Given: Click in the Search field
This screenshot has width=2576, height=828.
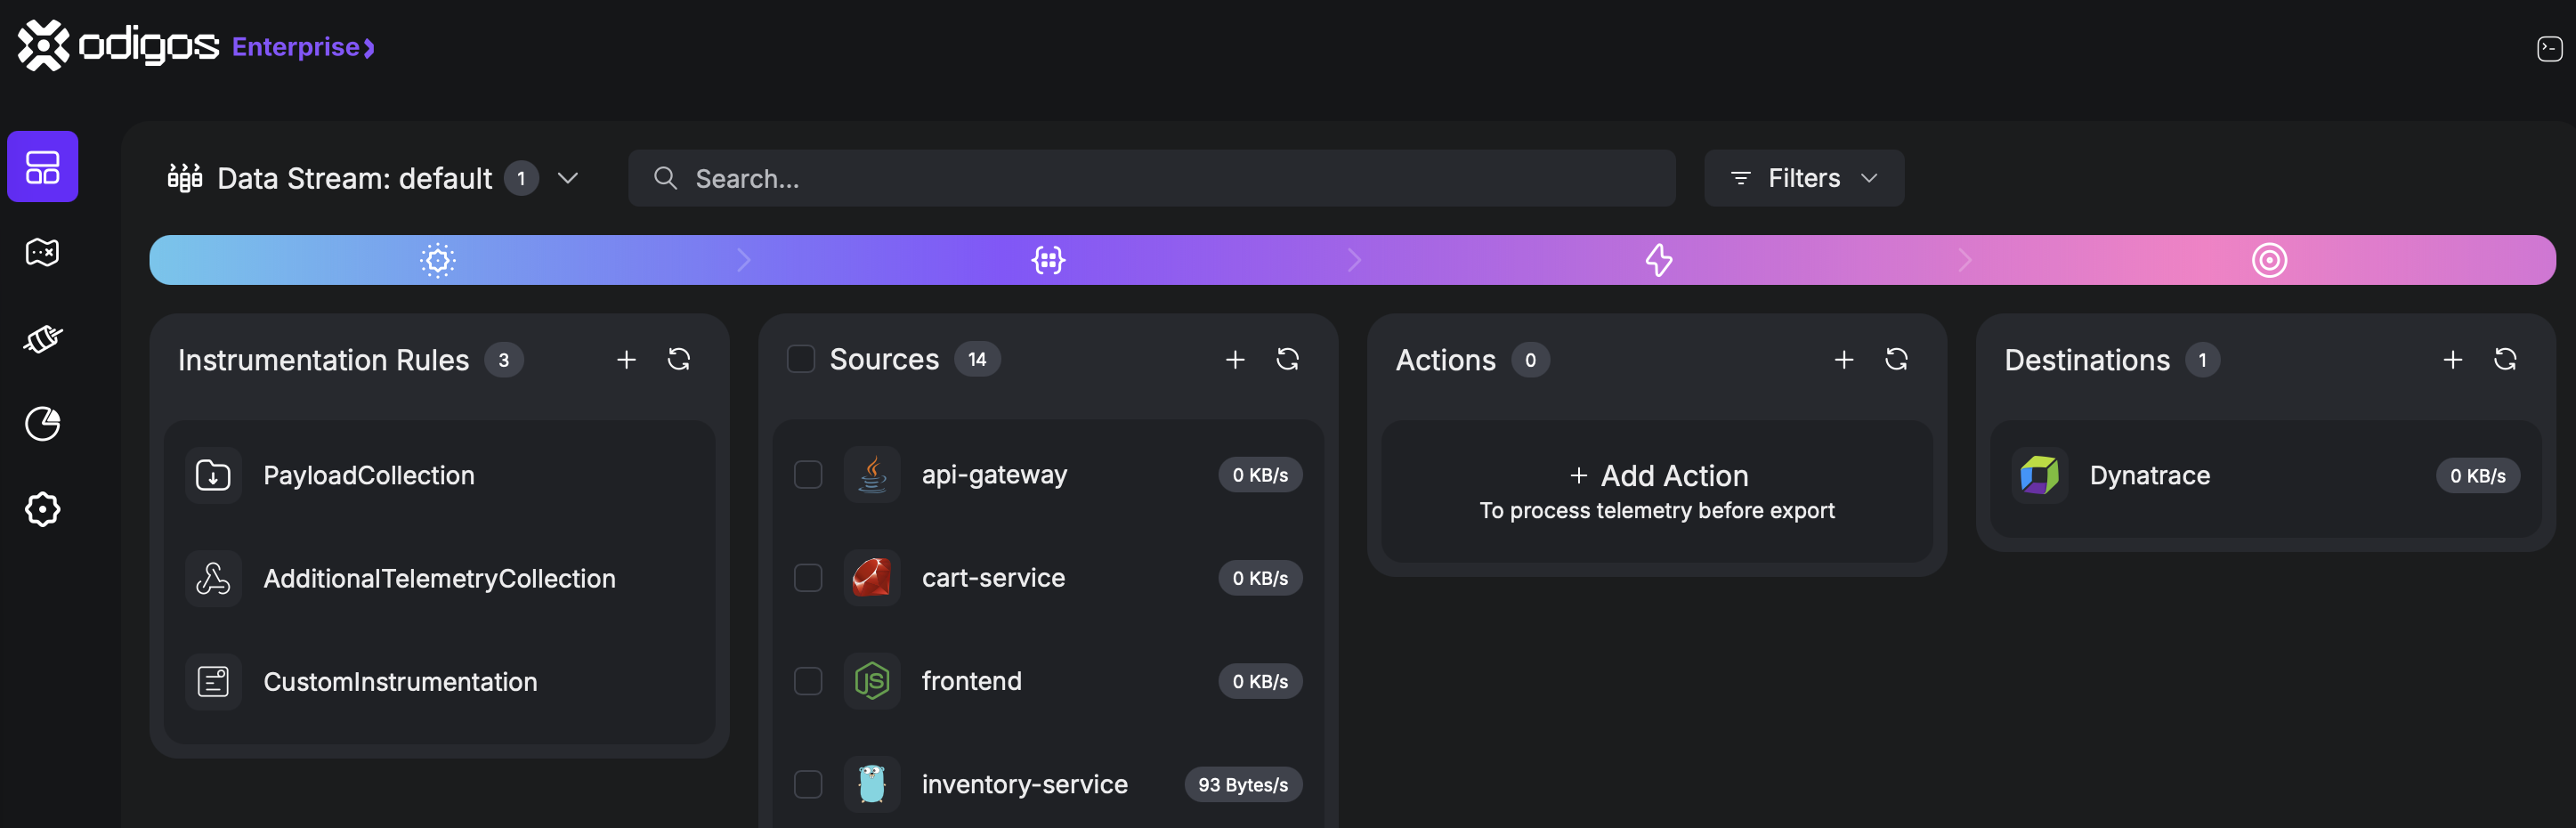Looking at the screenshot, I should (x=1151, y=178).
